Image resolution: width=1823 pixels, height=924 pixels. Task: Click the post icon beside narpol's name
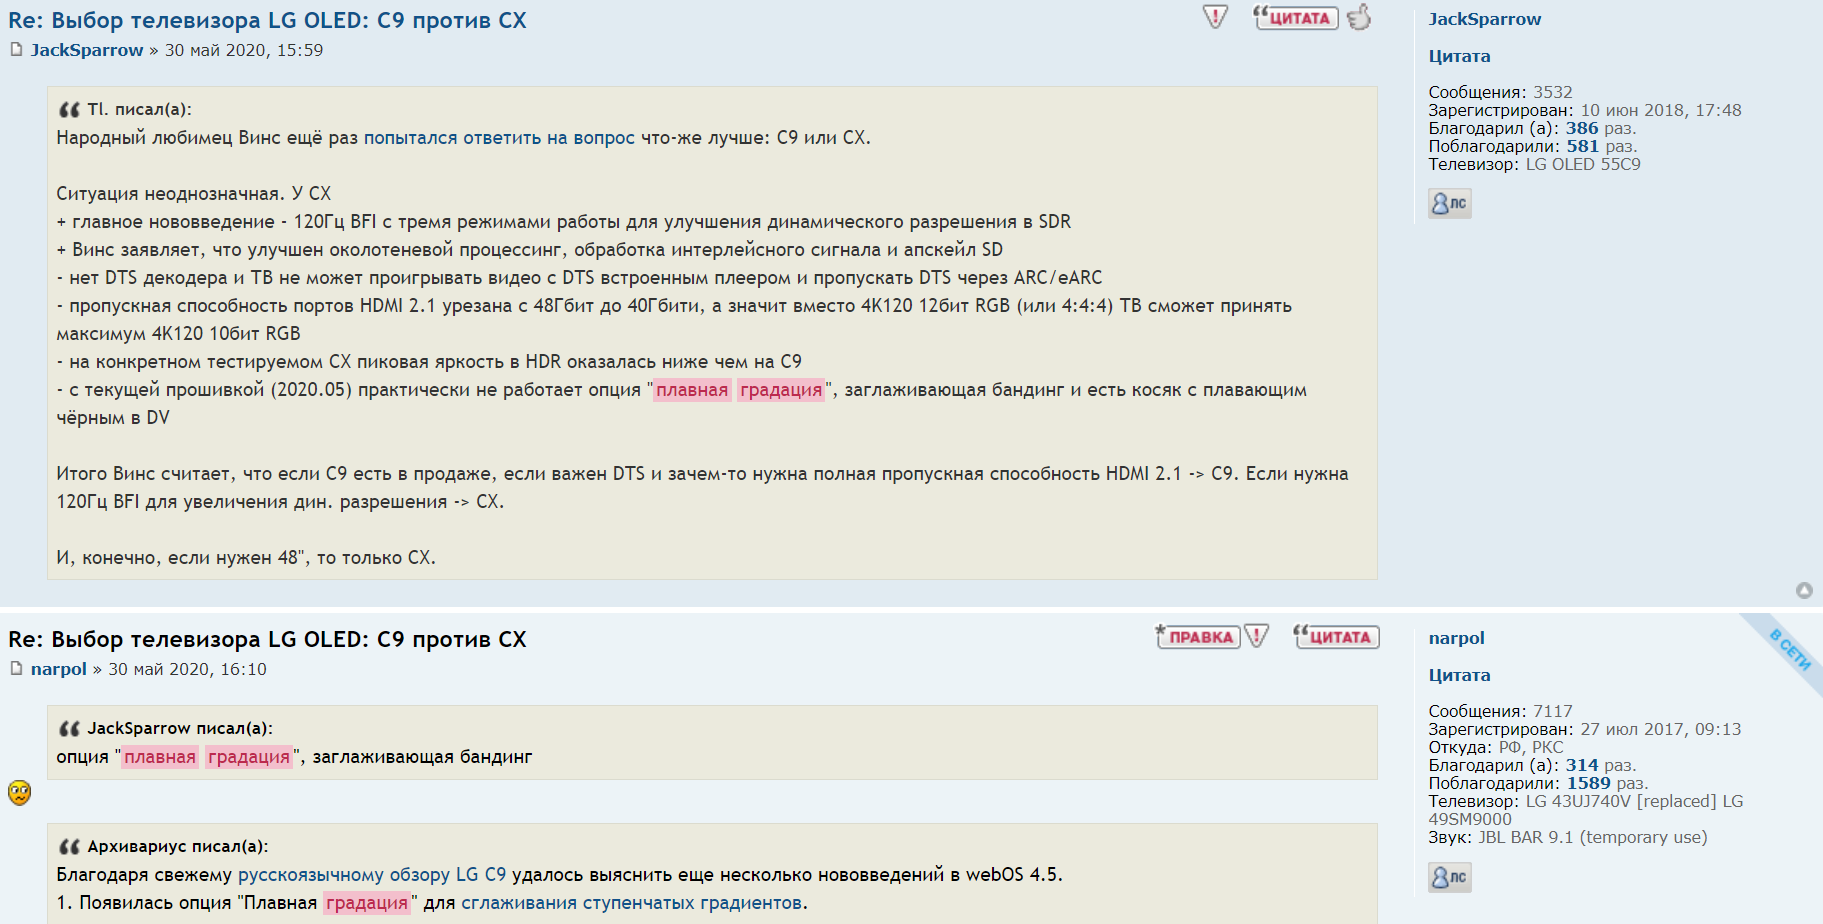16,668
